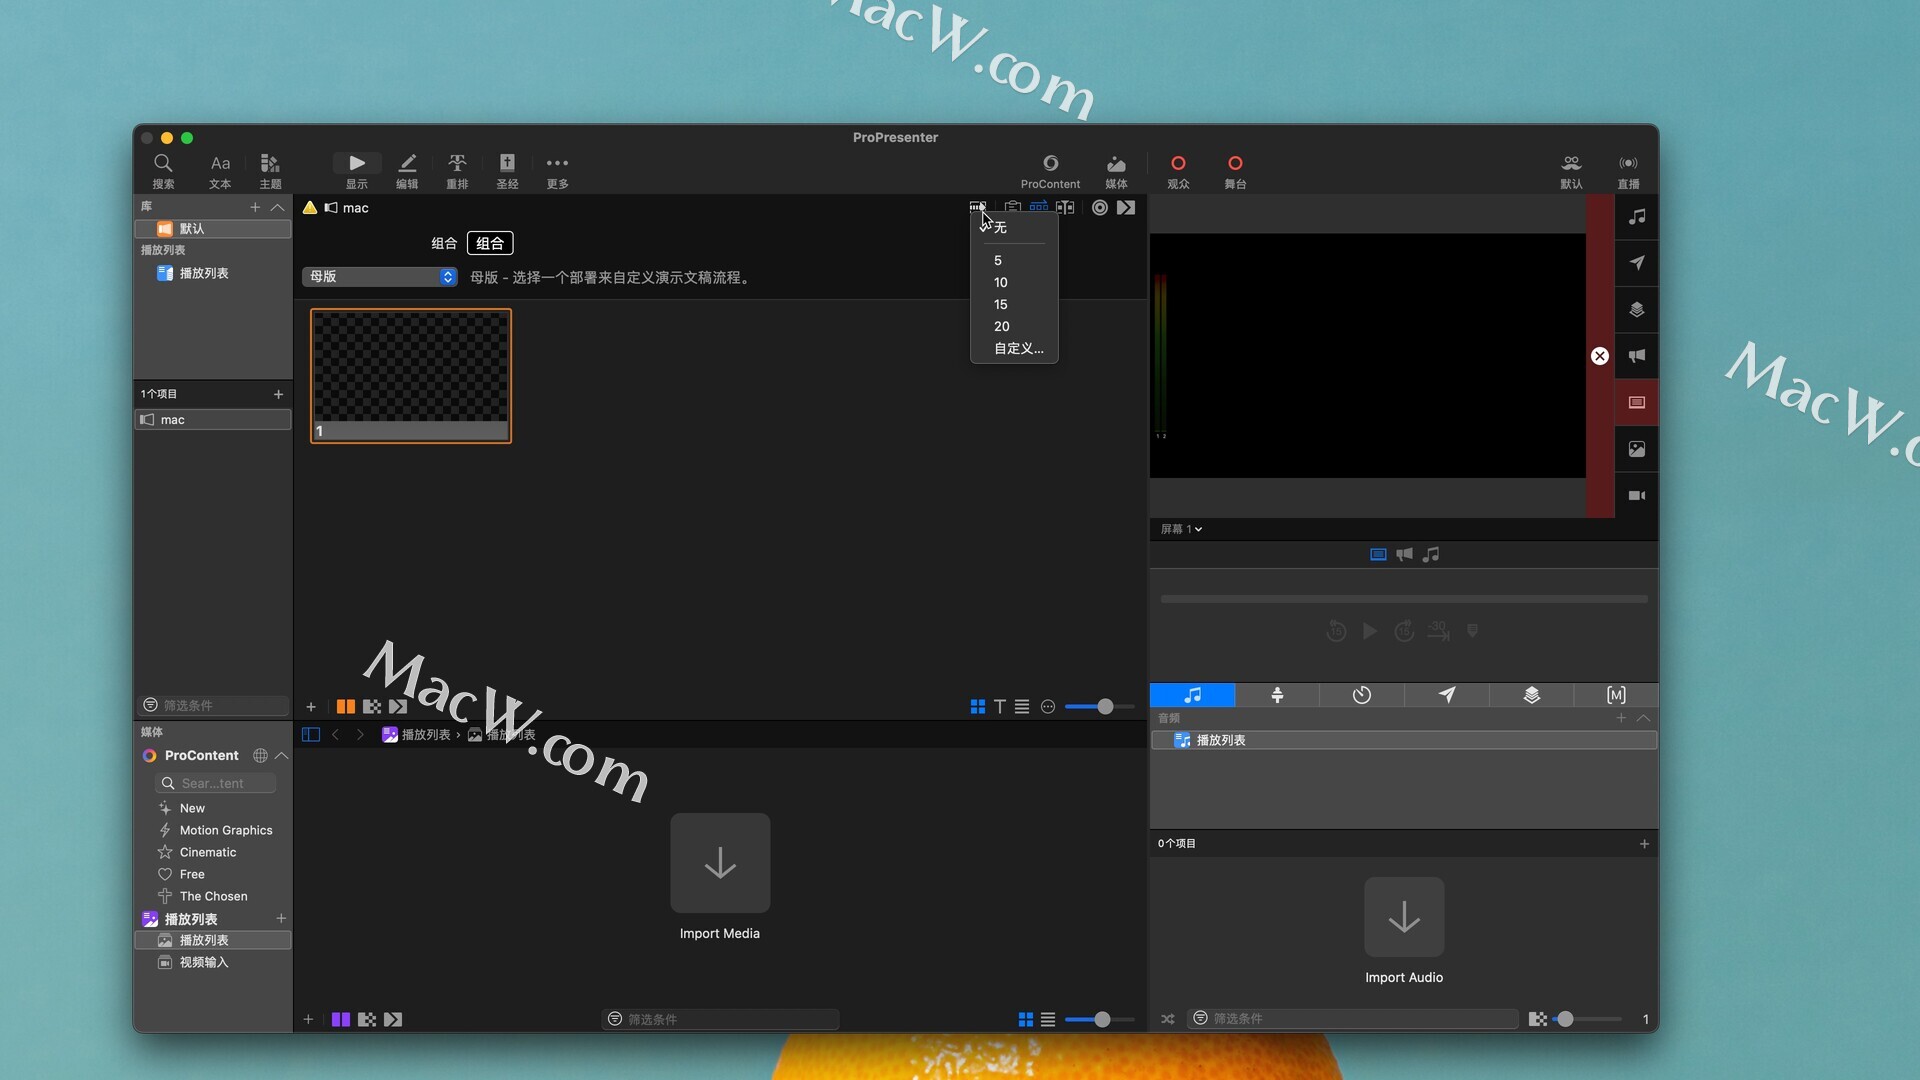Click the Clear All X button

pos(1600,356)
